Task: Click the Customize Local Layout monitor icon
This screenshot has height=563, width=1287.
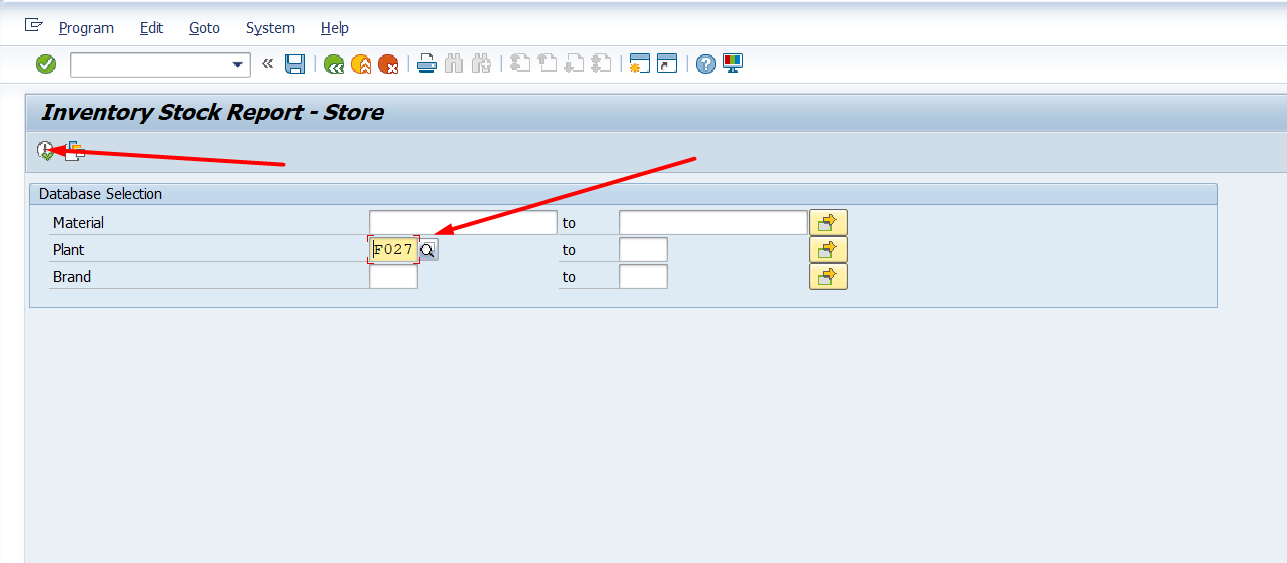Action: pos(733,64)
